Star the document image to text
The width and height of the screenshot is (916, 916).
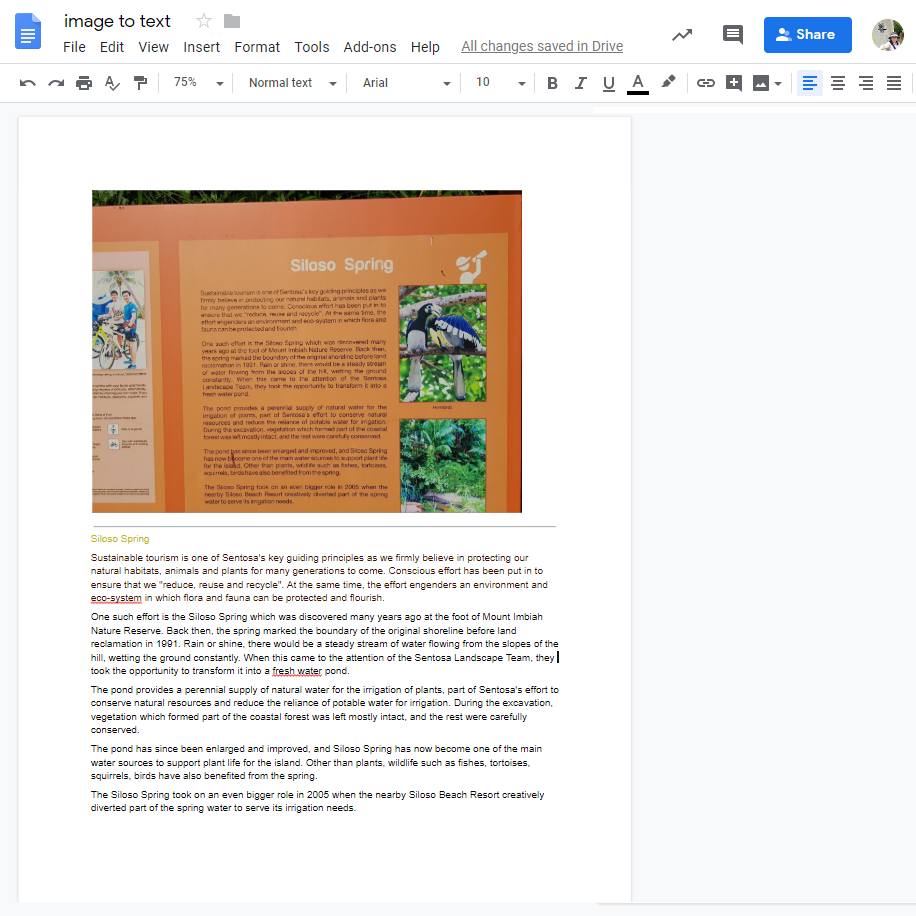click(x=203, y=21)
